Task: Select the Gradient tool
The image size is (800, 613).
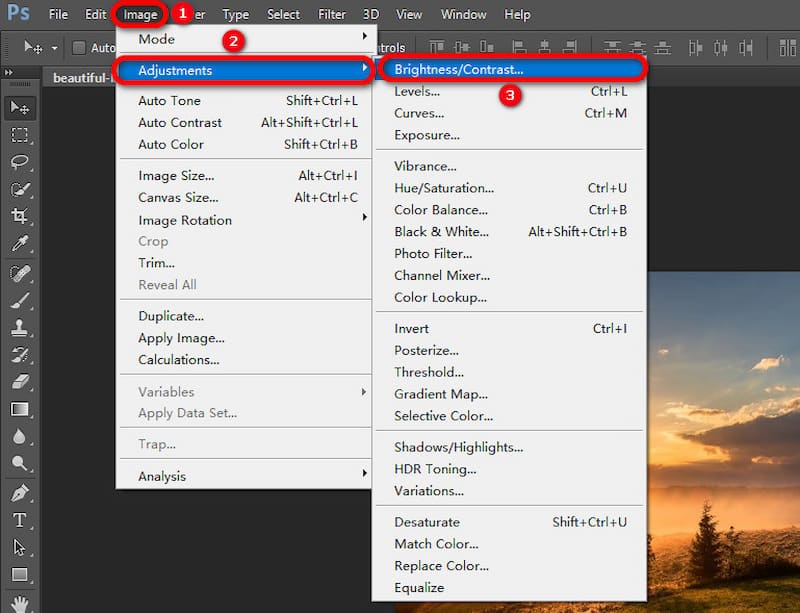Action: pos(22,410)
